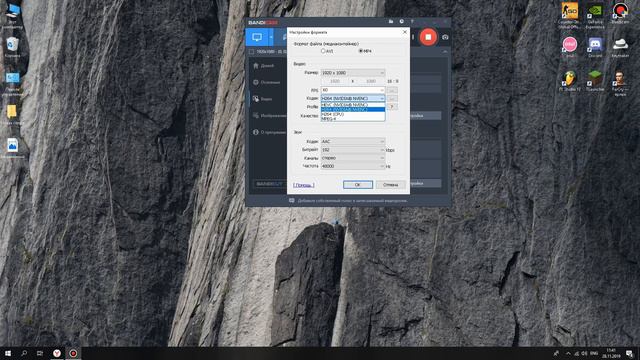Open the pink osu! desktop shortcut
Screen dimensions: 640x360
click(x=569, y=47)
